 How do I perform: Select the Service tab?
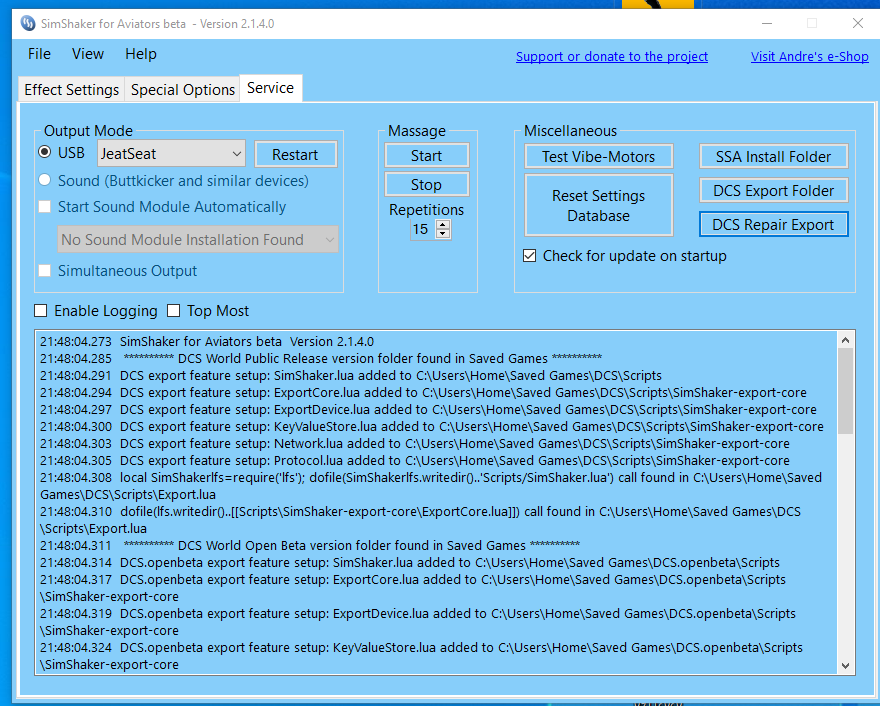point(271,88)
